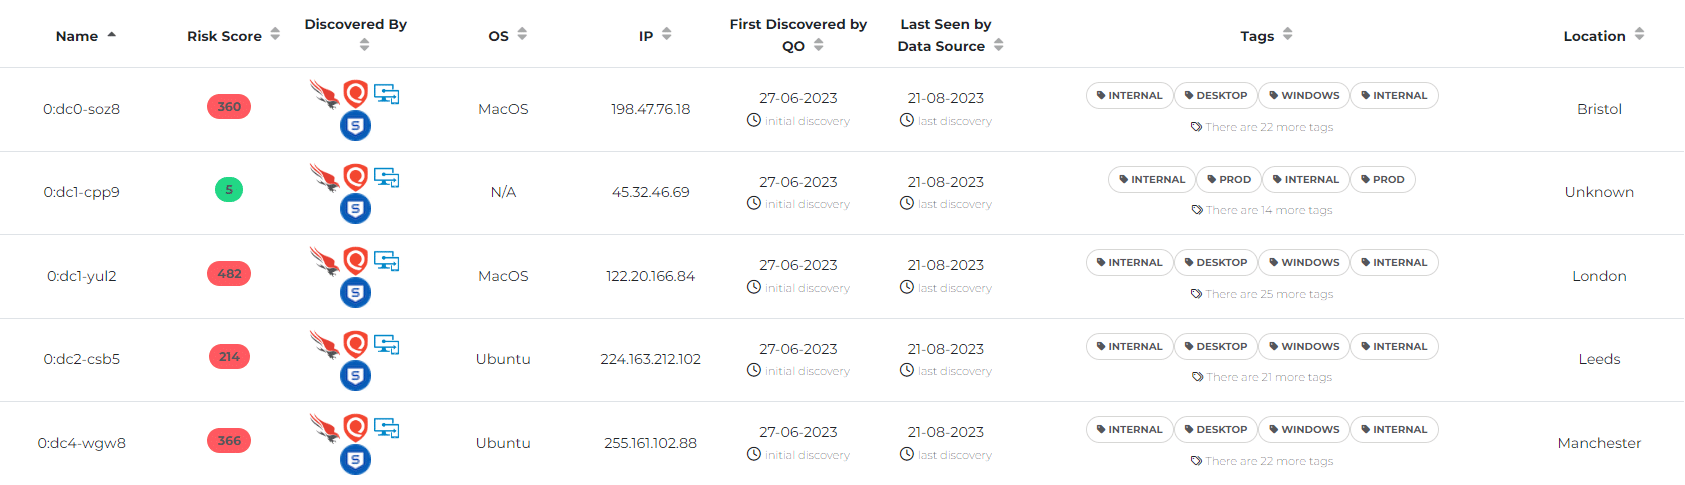1685x485 pixels.
Task: Click the blue shield icon for 0:dc1-yul2
Action: [x=355, y=293]
